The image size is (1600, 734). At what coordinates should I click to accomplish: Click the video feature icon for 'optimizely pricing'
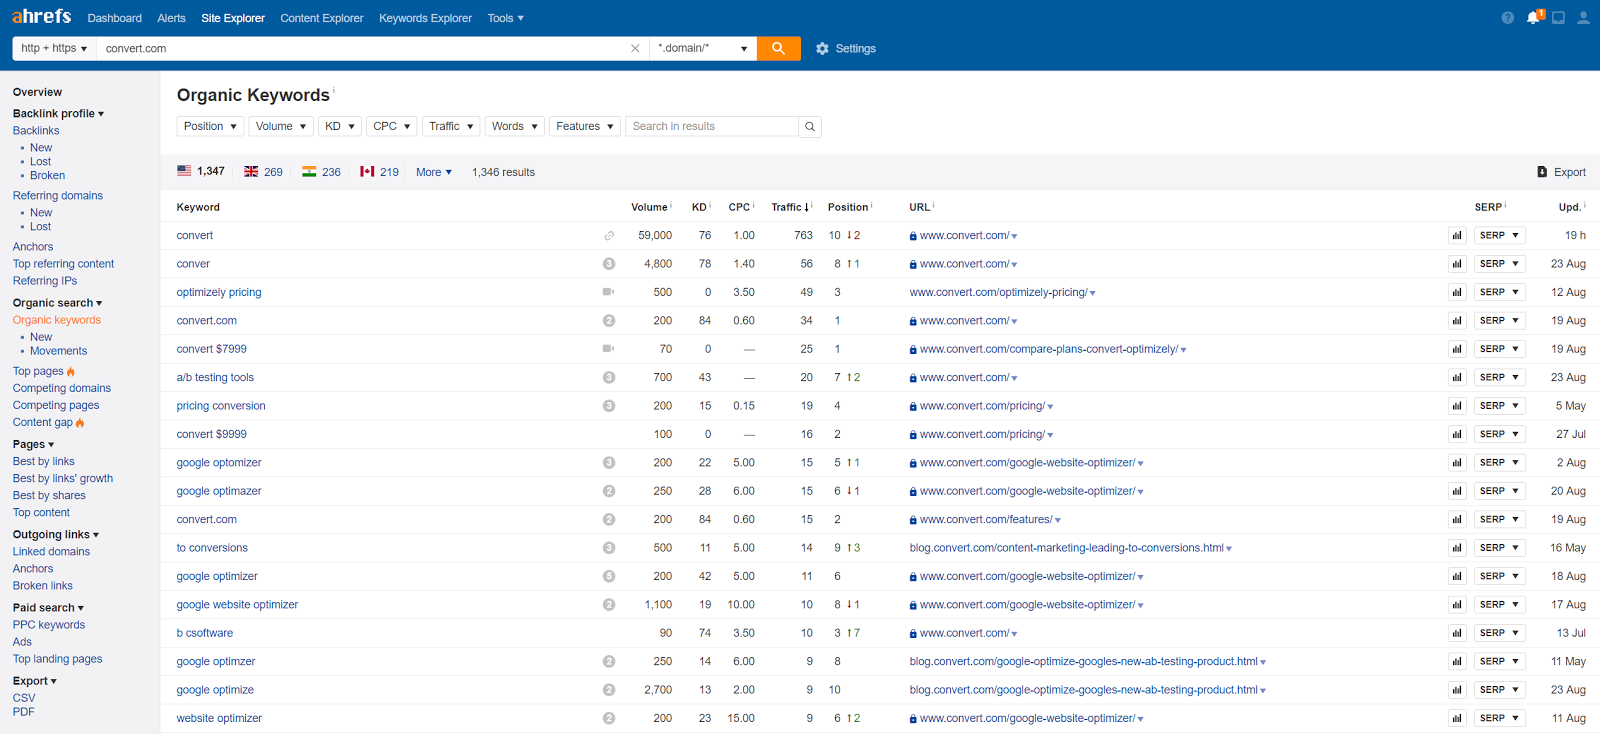[608, 292]
